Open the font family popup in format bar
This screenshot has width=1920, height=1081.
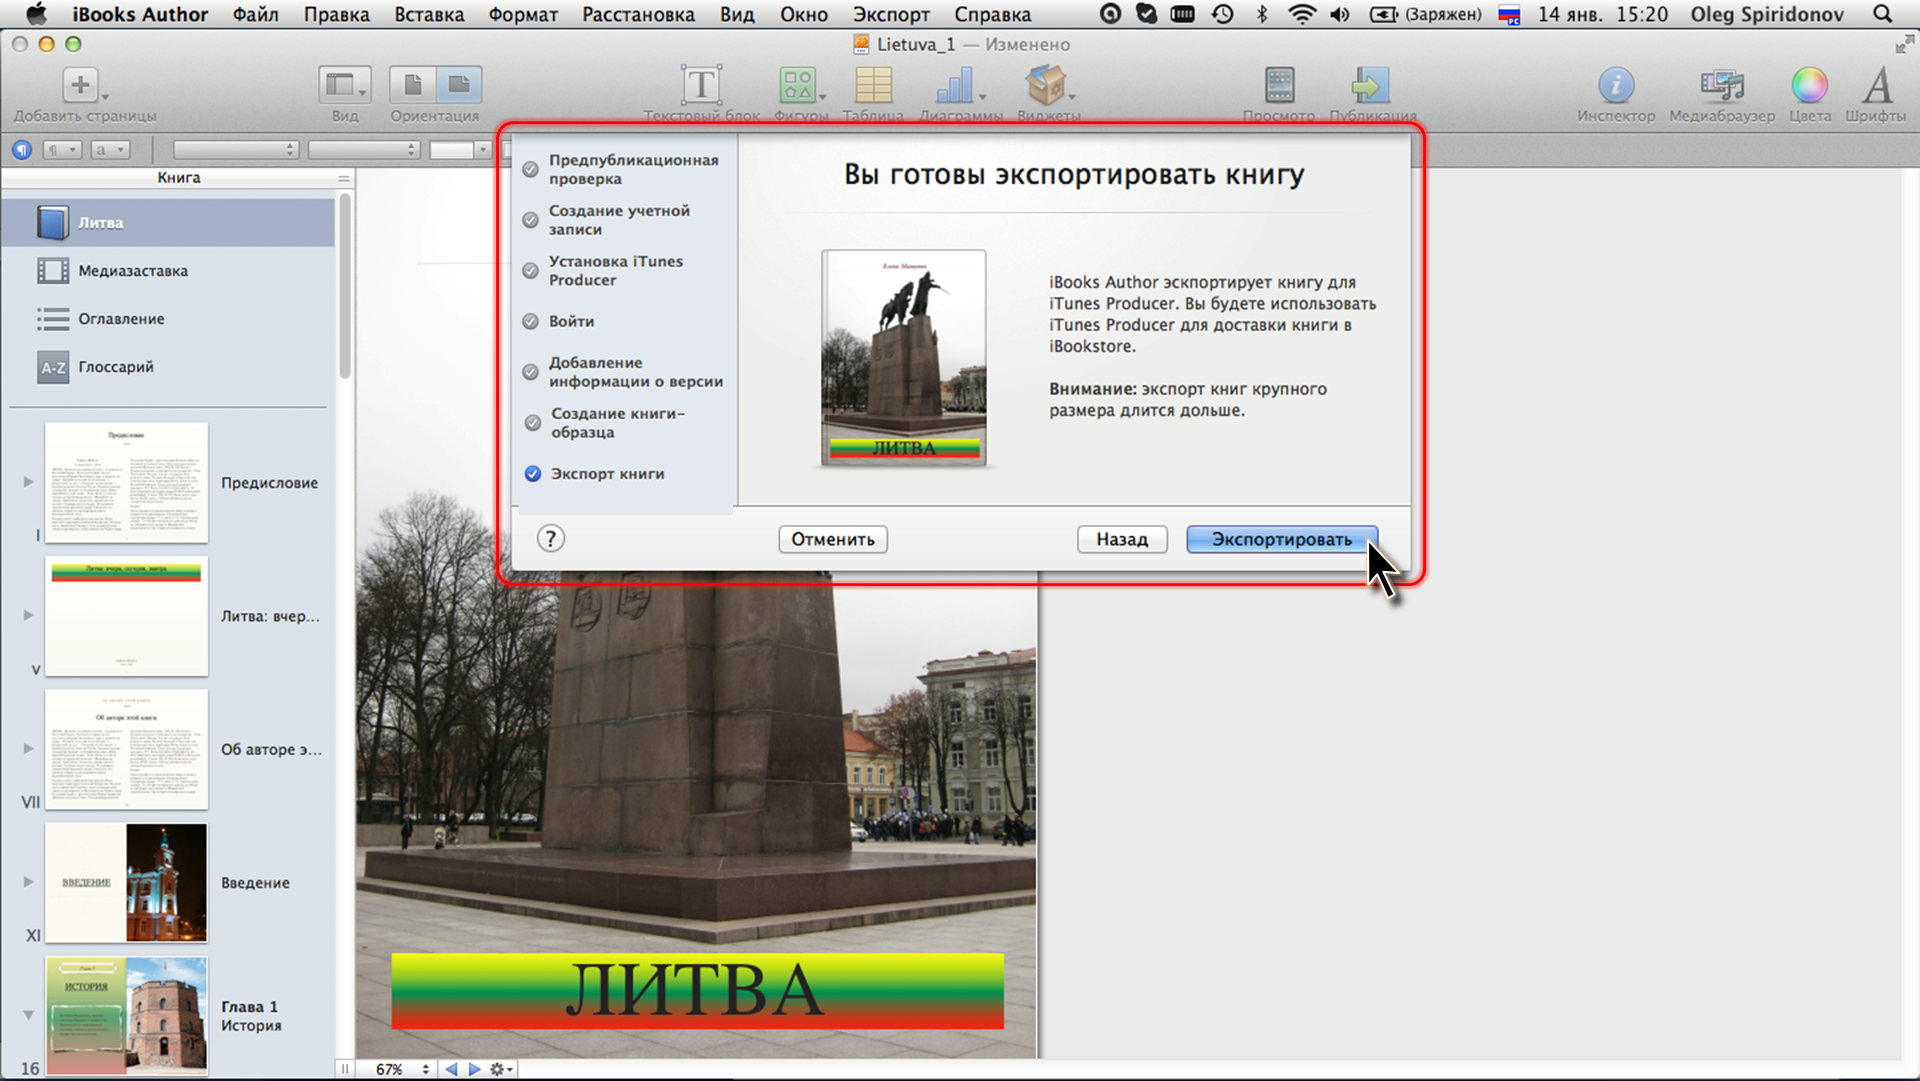click(236, 150)
